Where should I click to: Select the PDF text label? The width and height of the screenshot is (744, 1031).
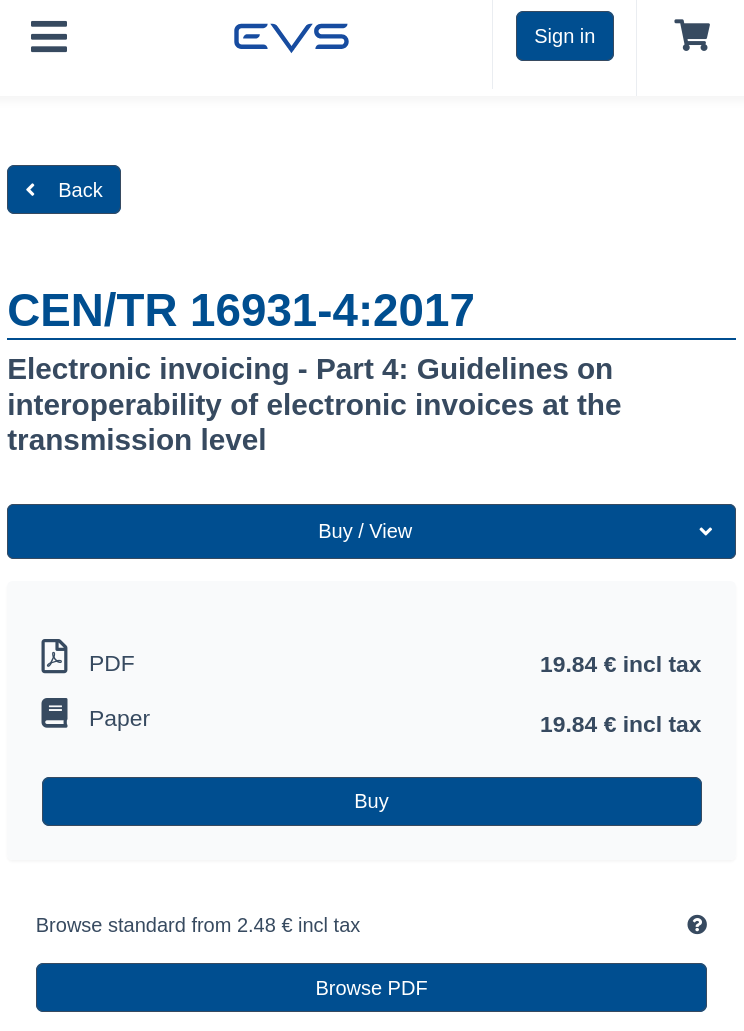point(111,663)
